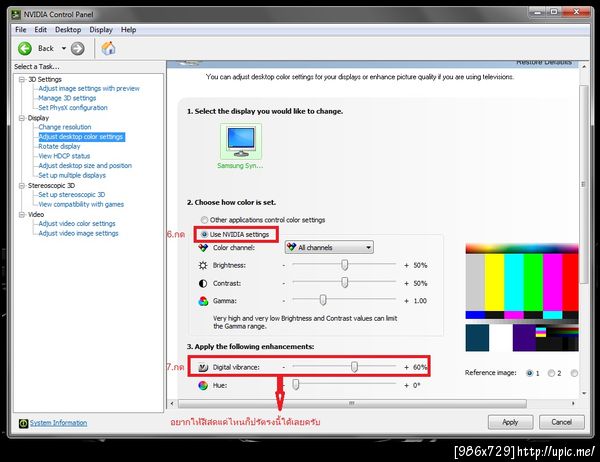The image size is (600, 462).
Task: Click the horizontal scrollbar left arrow
Action: [x=172, y=403]
